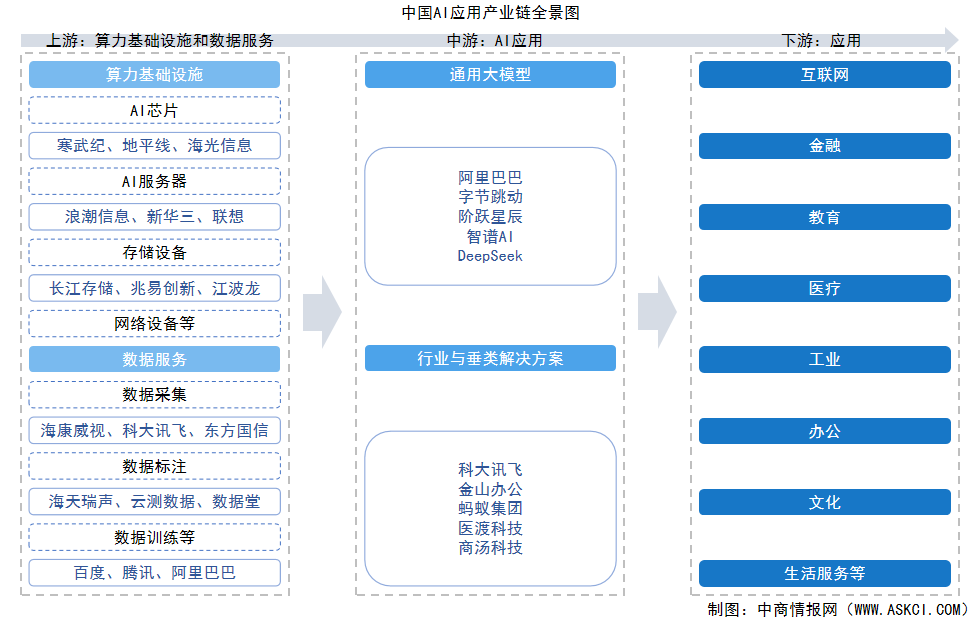This screenshot has width=979, height=625.
Task: Click the 数据服务 section header
Action: [x=155, y=359]
